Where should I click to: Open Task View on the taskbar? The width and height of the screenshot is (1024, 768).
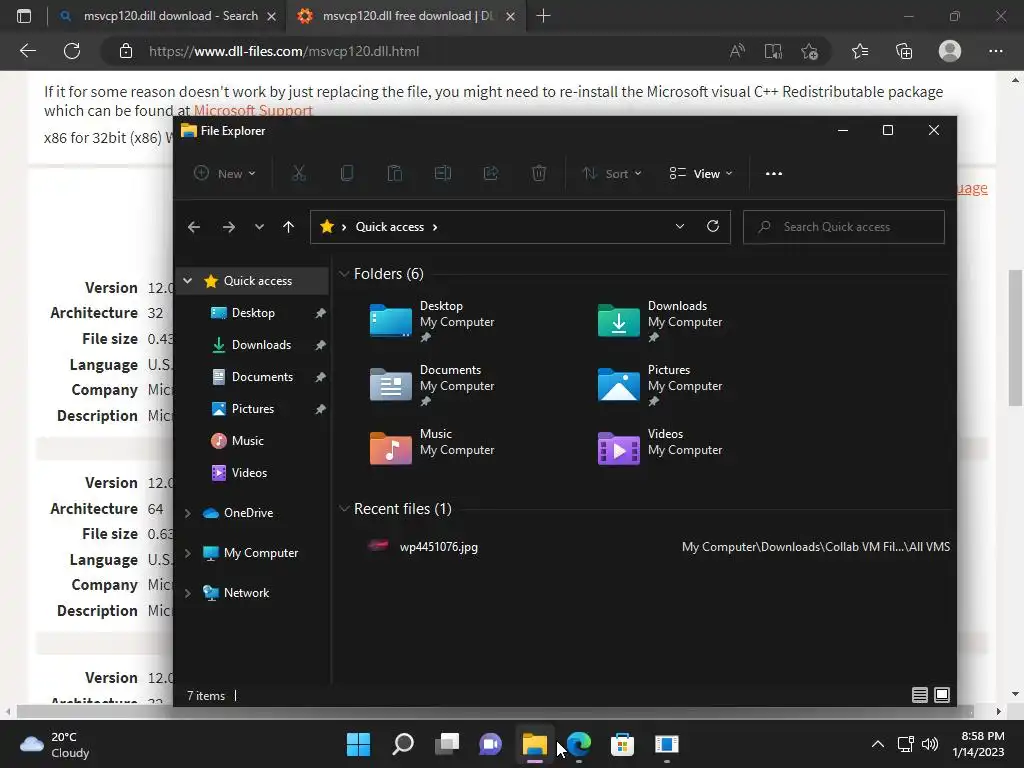(447, 744)
